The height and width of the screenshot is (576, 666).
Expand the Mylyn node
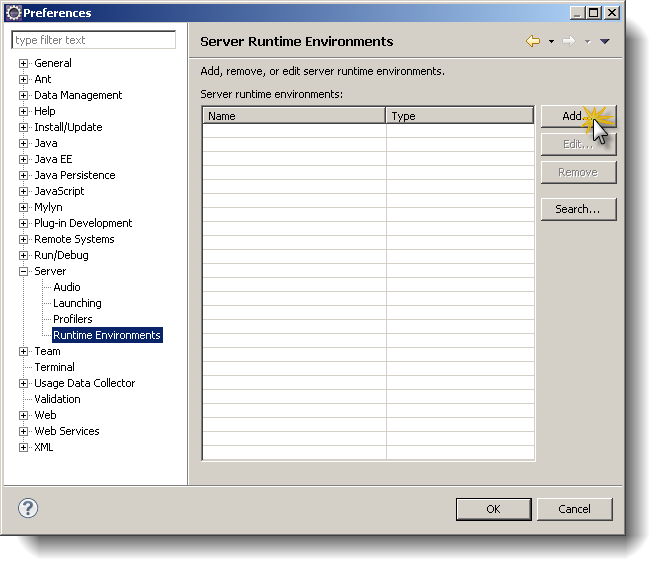click(23, 207)
